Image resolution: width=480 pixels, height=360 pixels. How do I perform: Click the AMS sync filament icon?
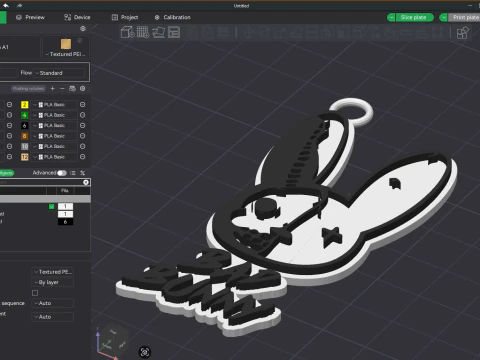pyautogui.click(x=72, y=89)
